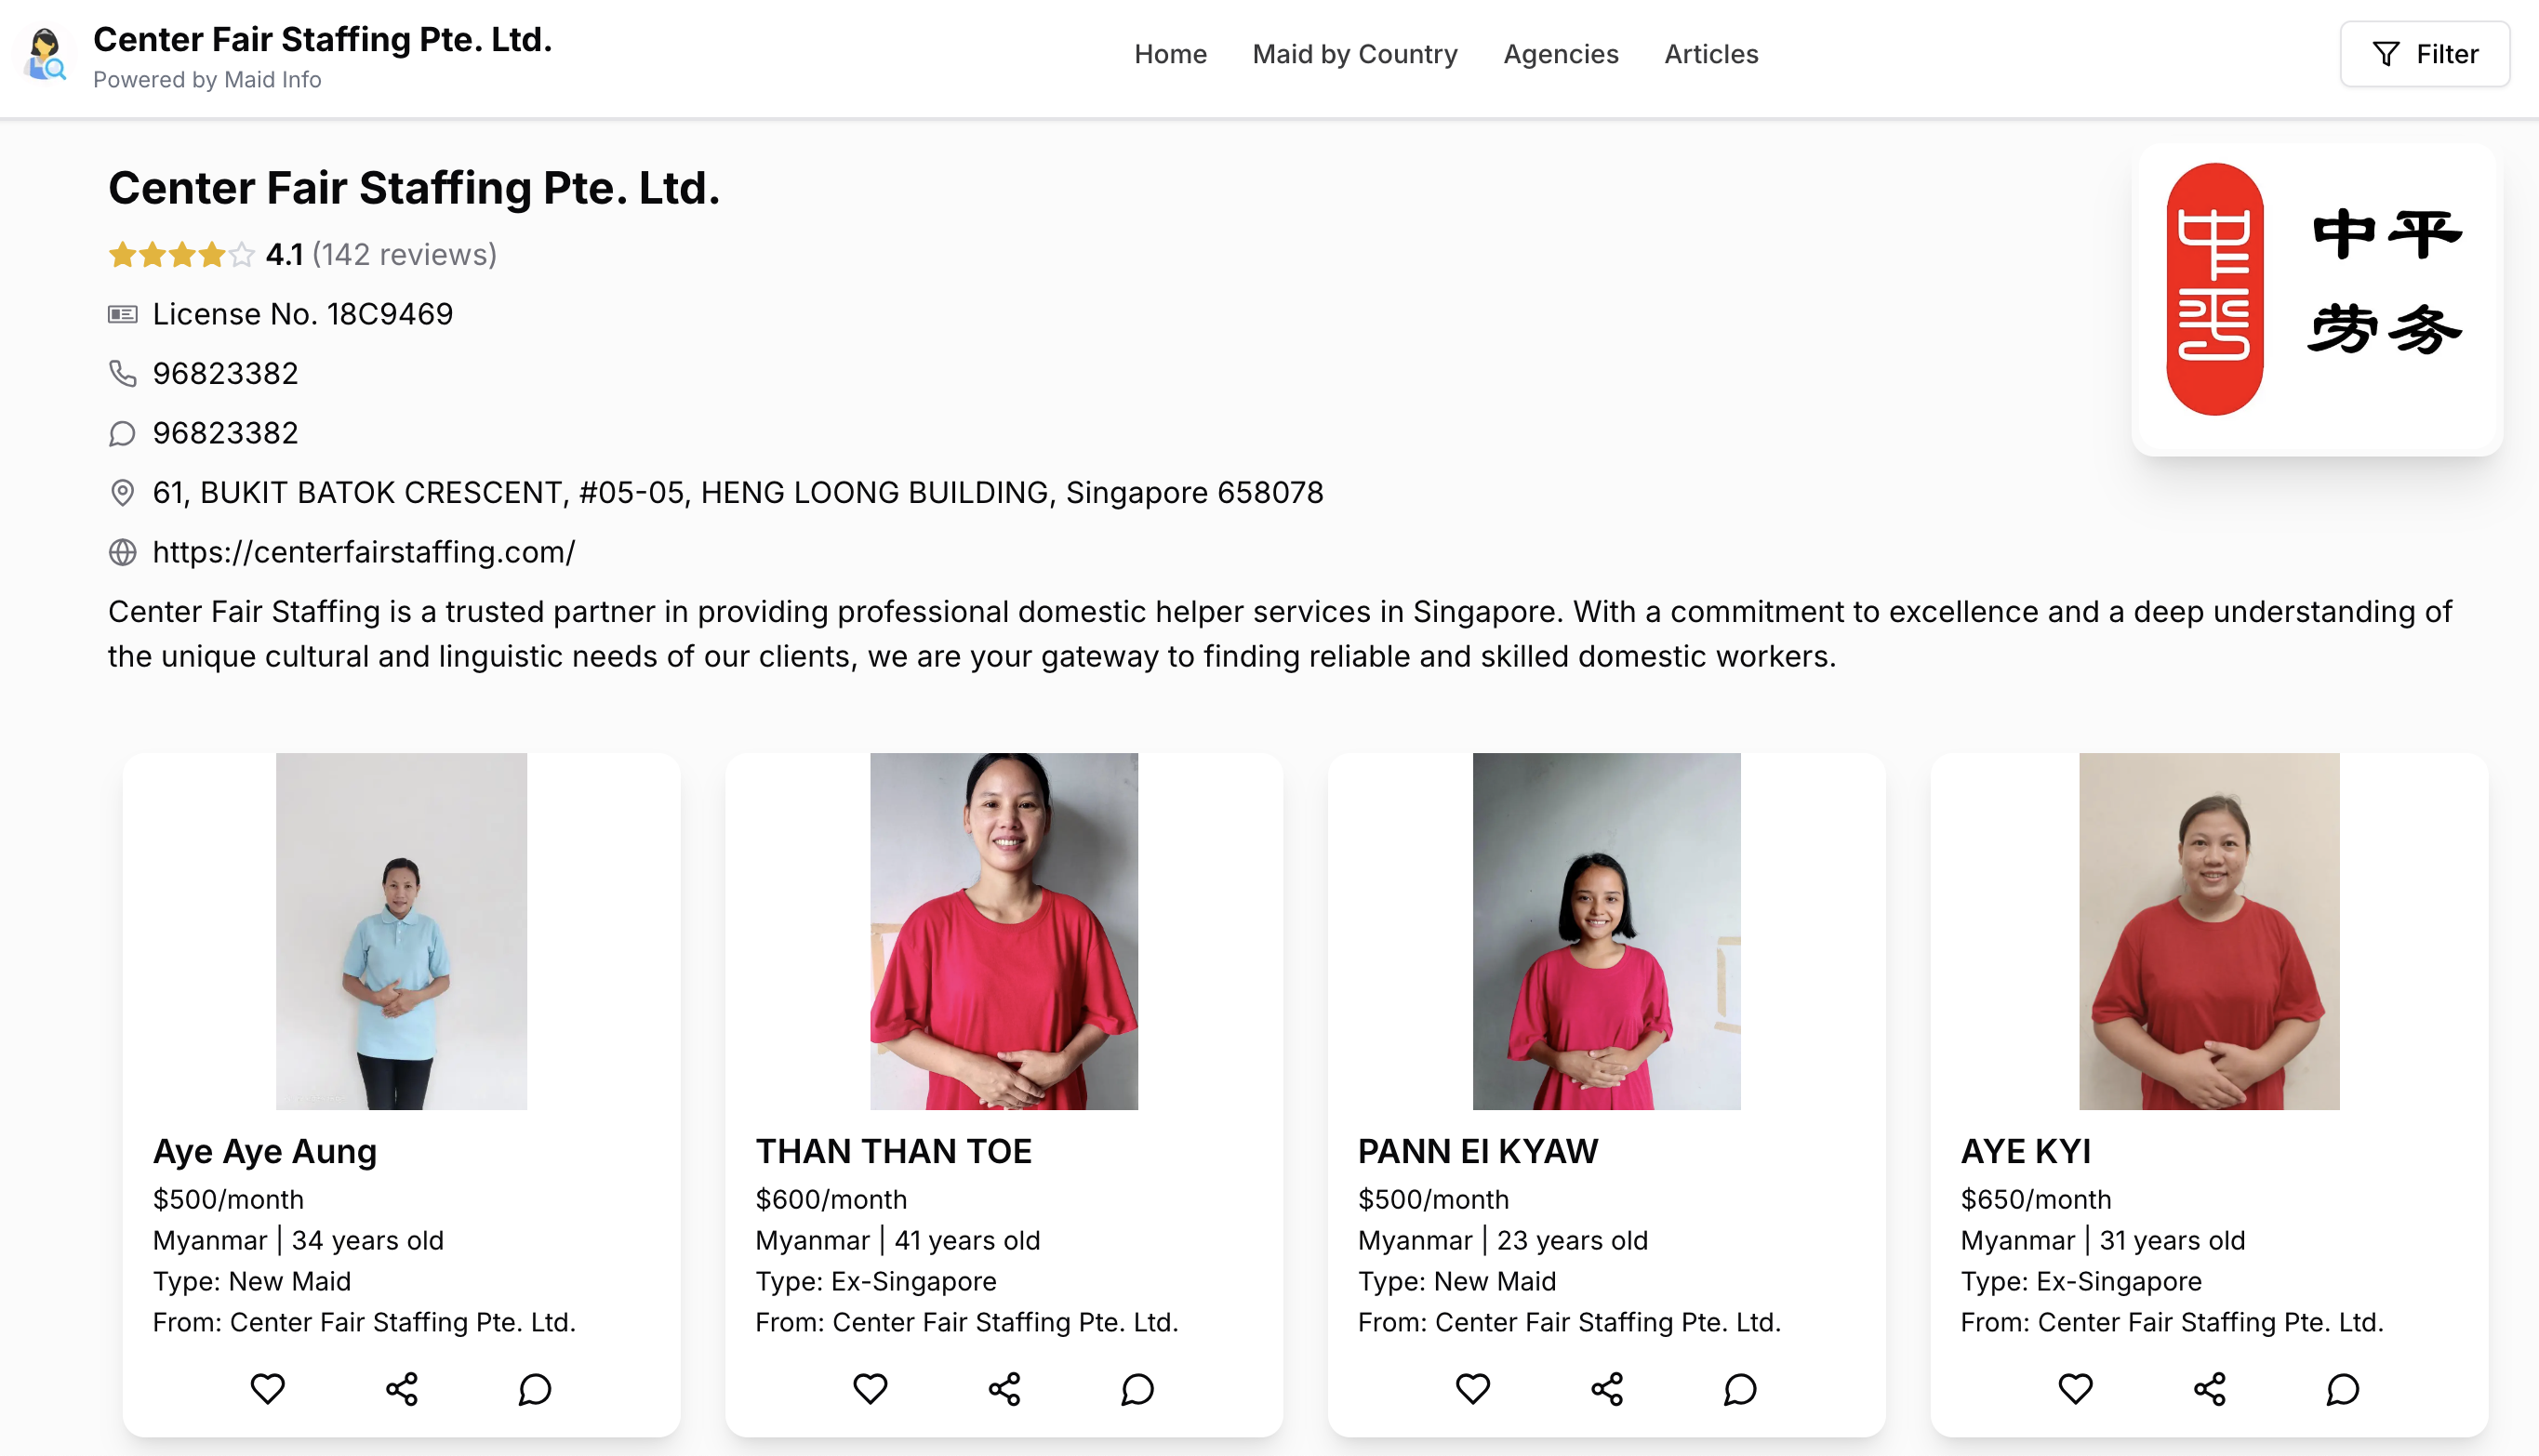Image resolution: width=2539 pixels, height=1456 pixels.
Task: Open the Agencies nav item
Action: [x=1560, y=54]
